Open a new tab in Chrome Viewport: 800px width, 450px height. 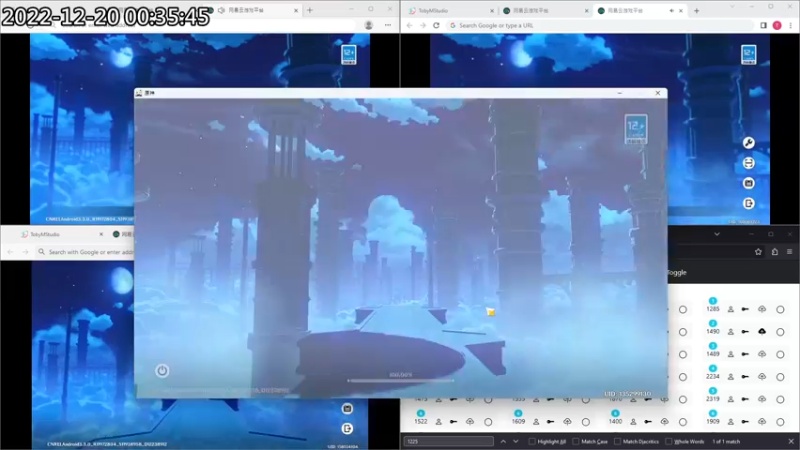pos(696,10)
